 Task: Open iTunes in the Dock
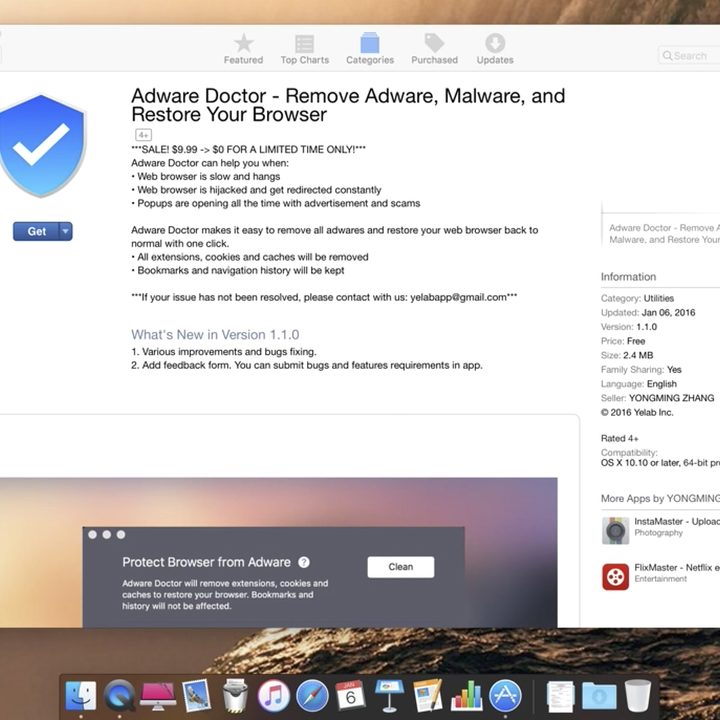tap(273, 696)
